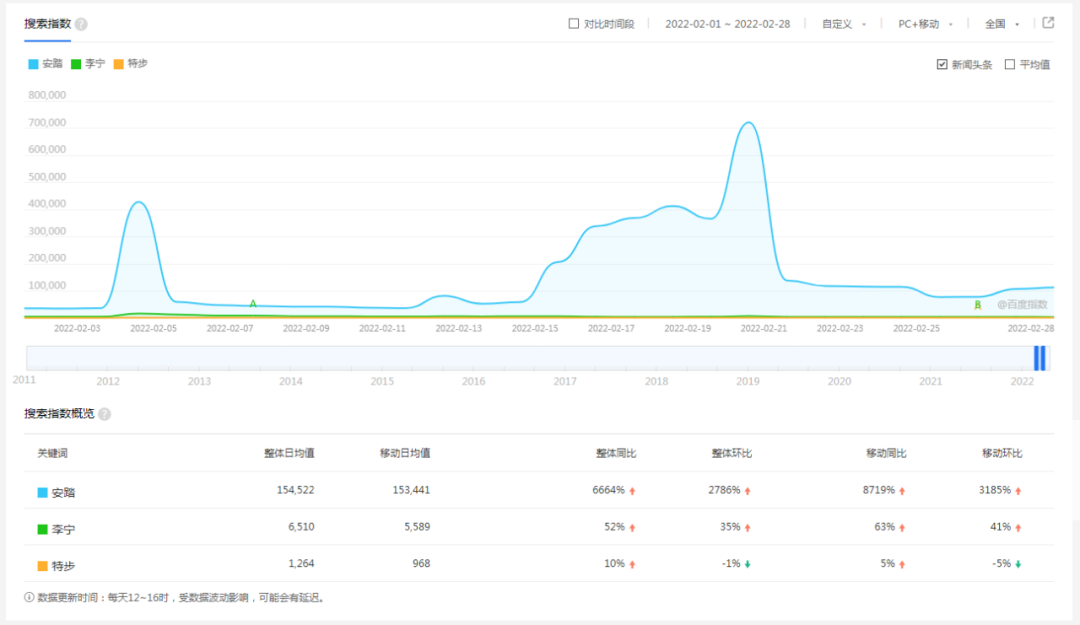Click the up arrow next to 10%

(x=632, y=564)
